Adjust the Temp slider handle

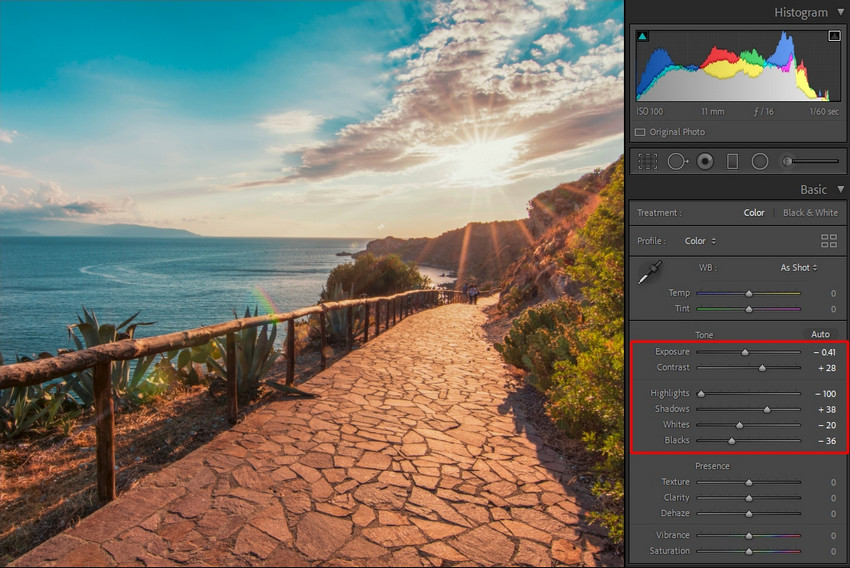tap(749, 293)
